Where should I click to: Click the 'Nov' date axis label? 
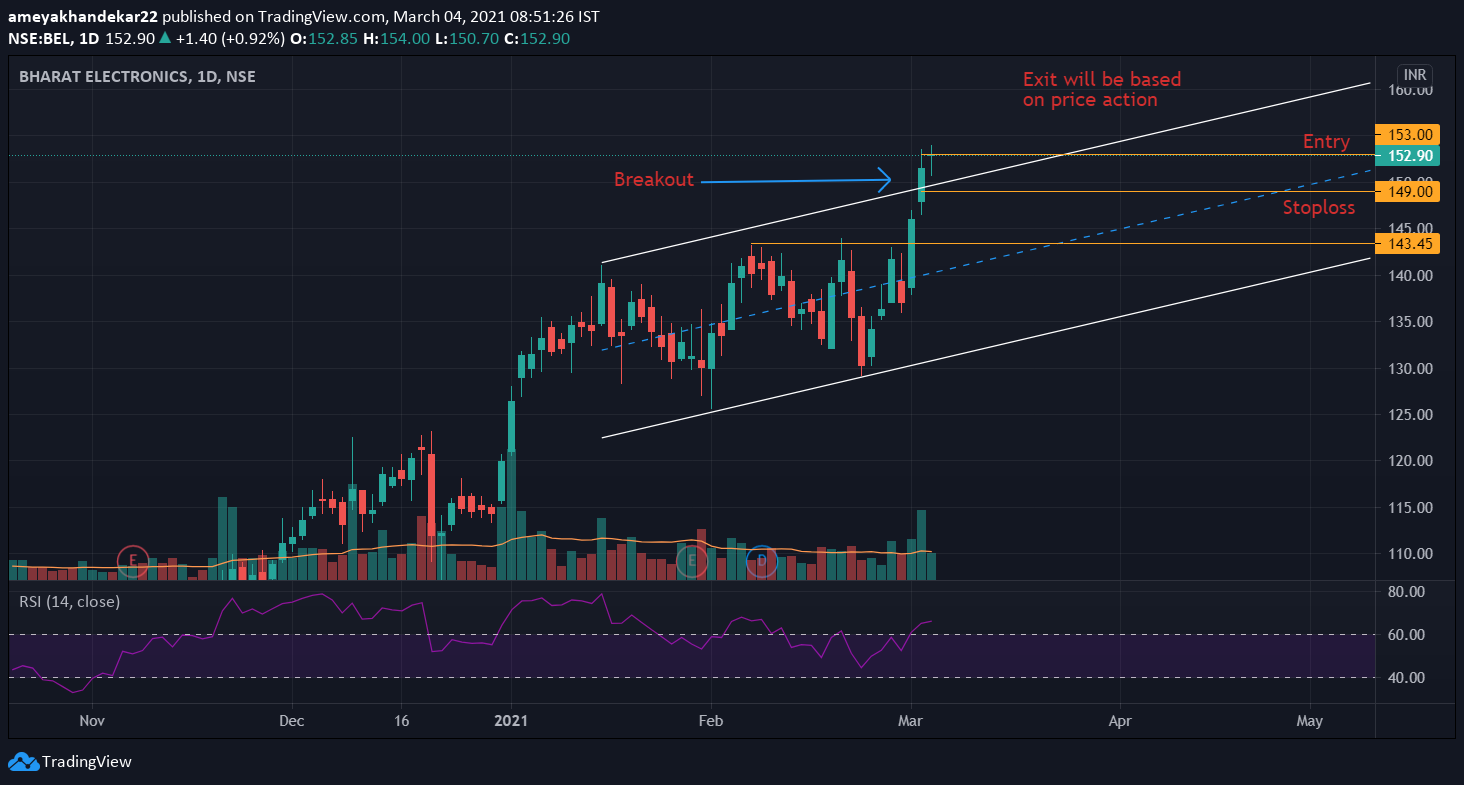point(91,719)
